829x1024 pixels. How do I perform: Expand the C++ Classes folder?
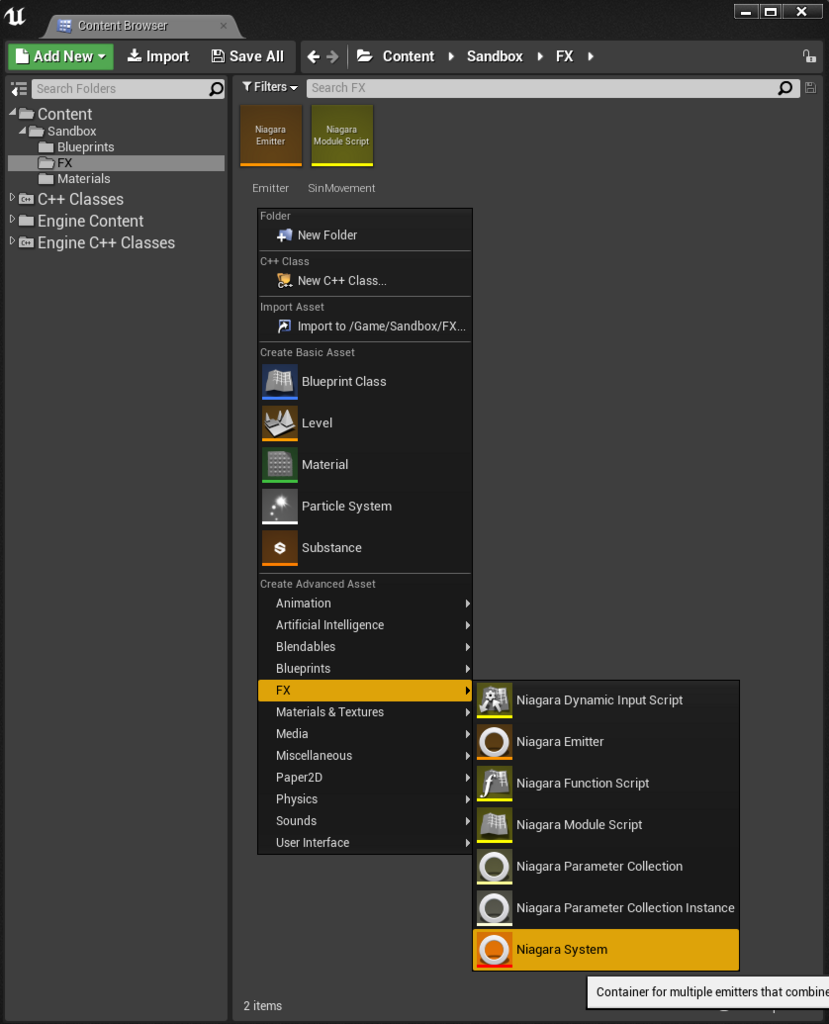pos(12,197)
